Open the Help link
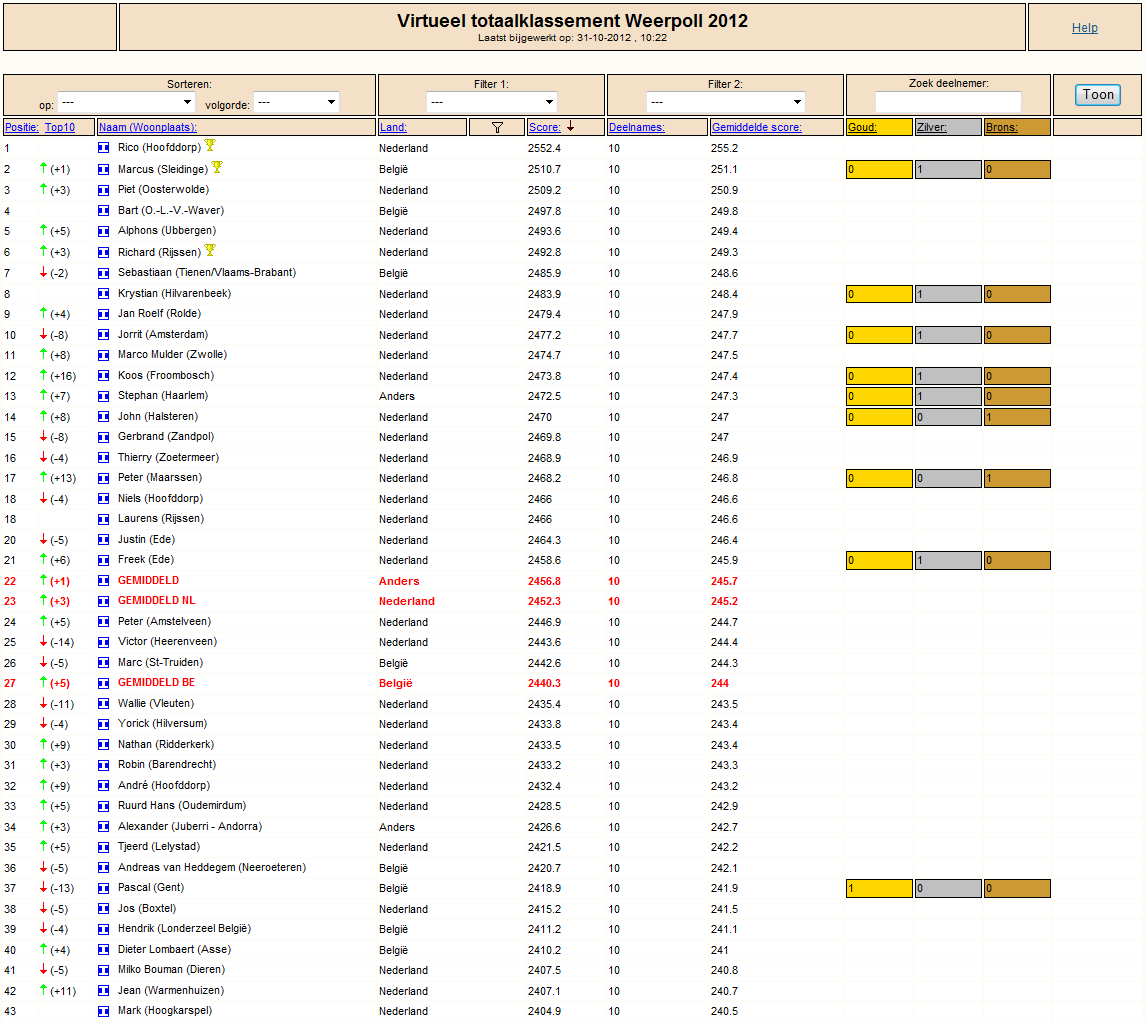 pyautogui.click(x=1085, y=28)
